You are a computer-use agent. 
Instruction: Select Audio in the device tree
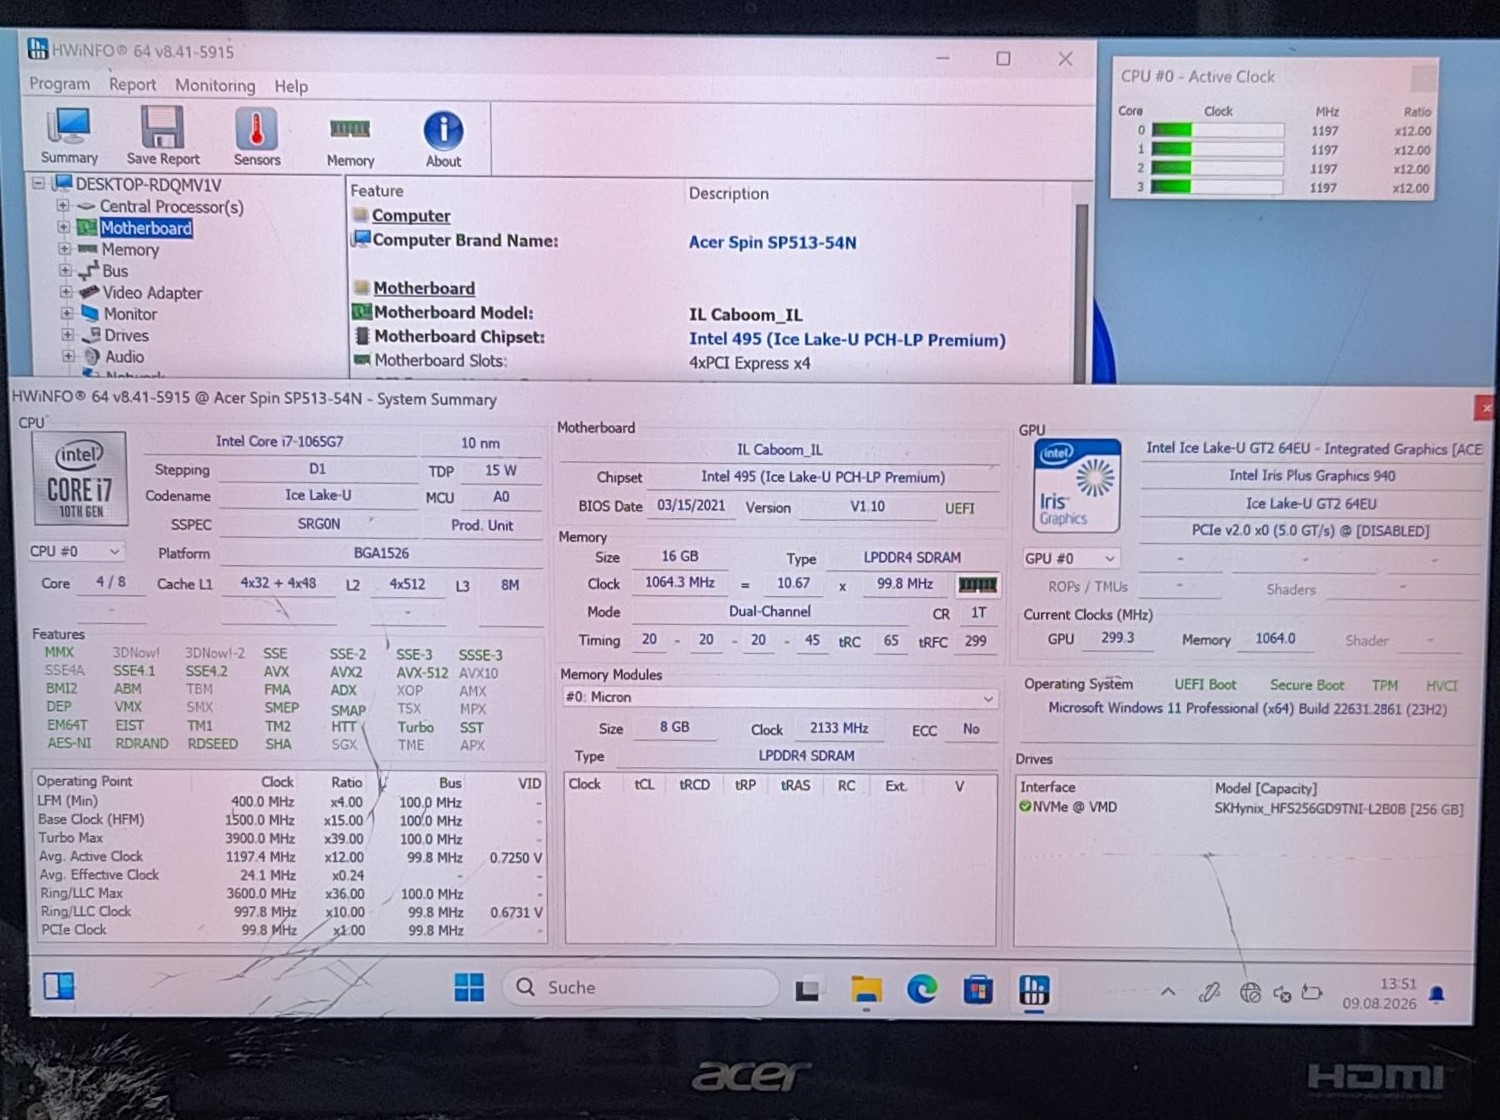point(124,357)
